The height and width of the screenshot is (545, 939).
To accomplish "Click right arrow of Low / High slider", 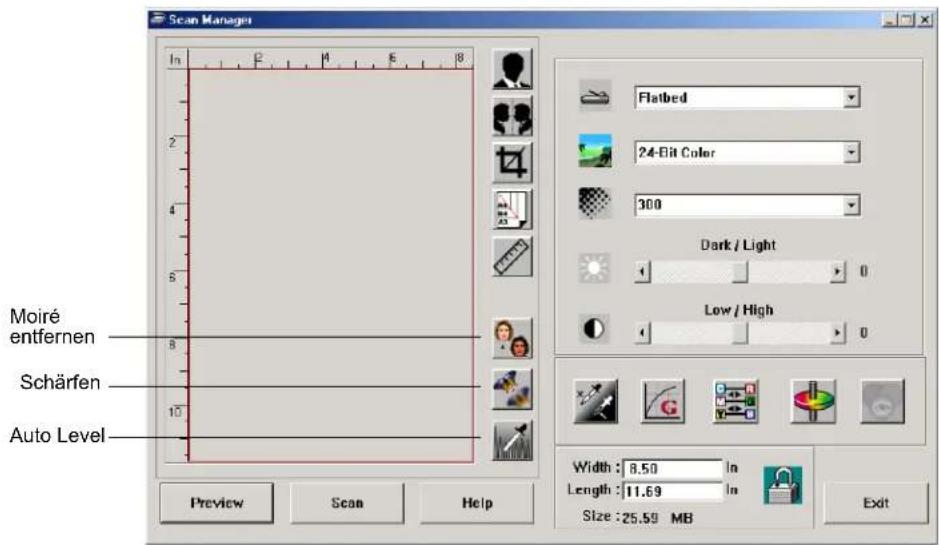I will [x=837, y=333].
